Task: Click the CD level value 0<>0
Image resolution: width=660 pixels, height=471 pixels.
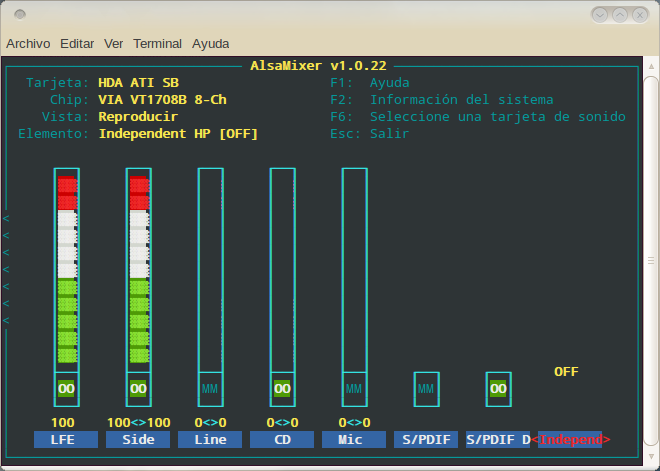Action: coord(282,422)
